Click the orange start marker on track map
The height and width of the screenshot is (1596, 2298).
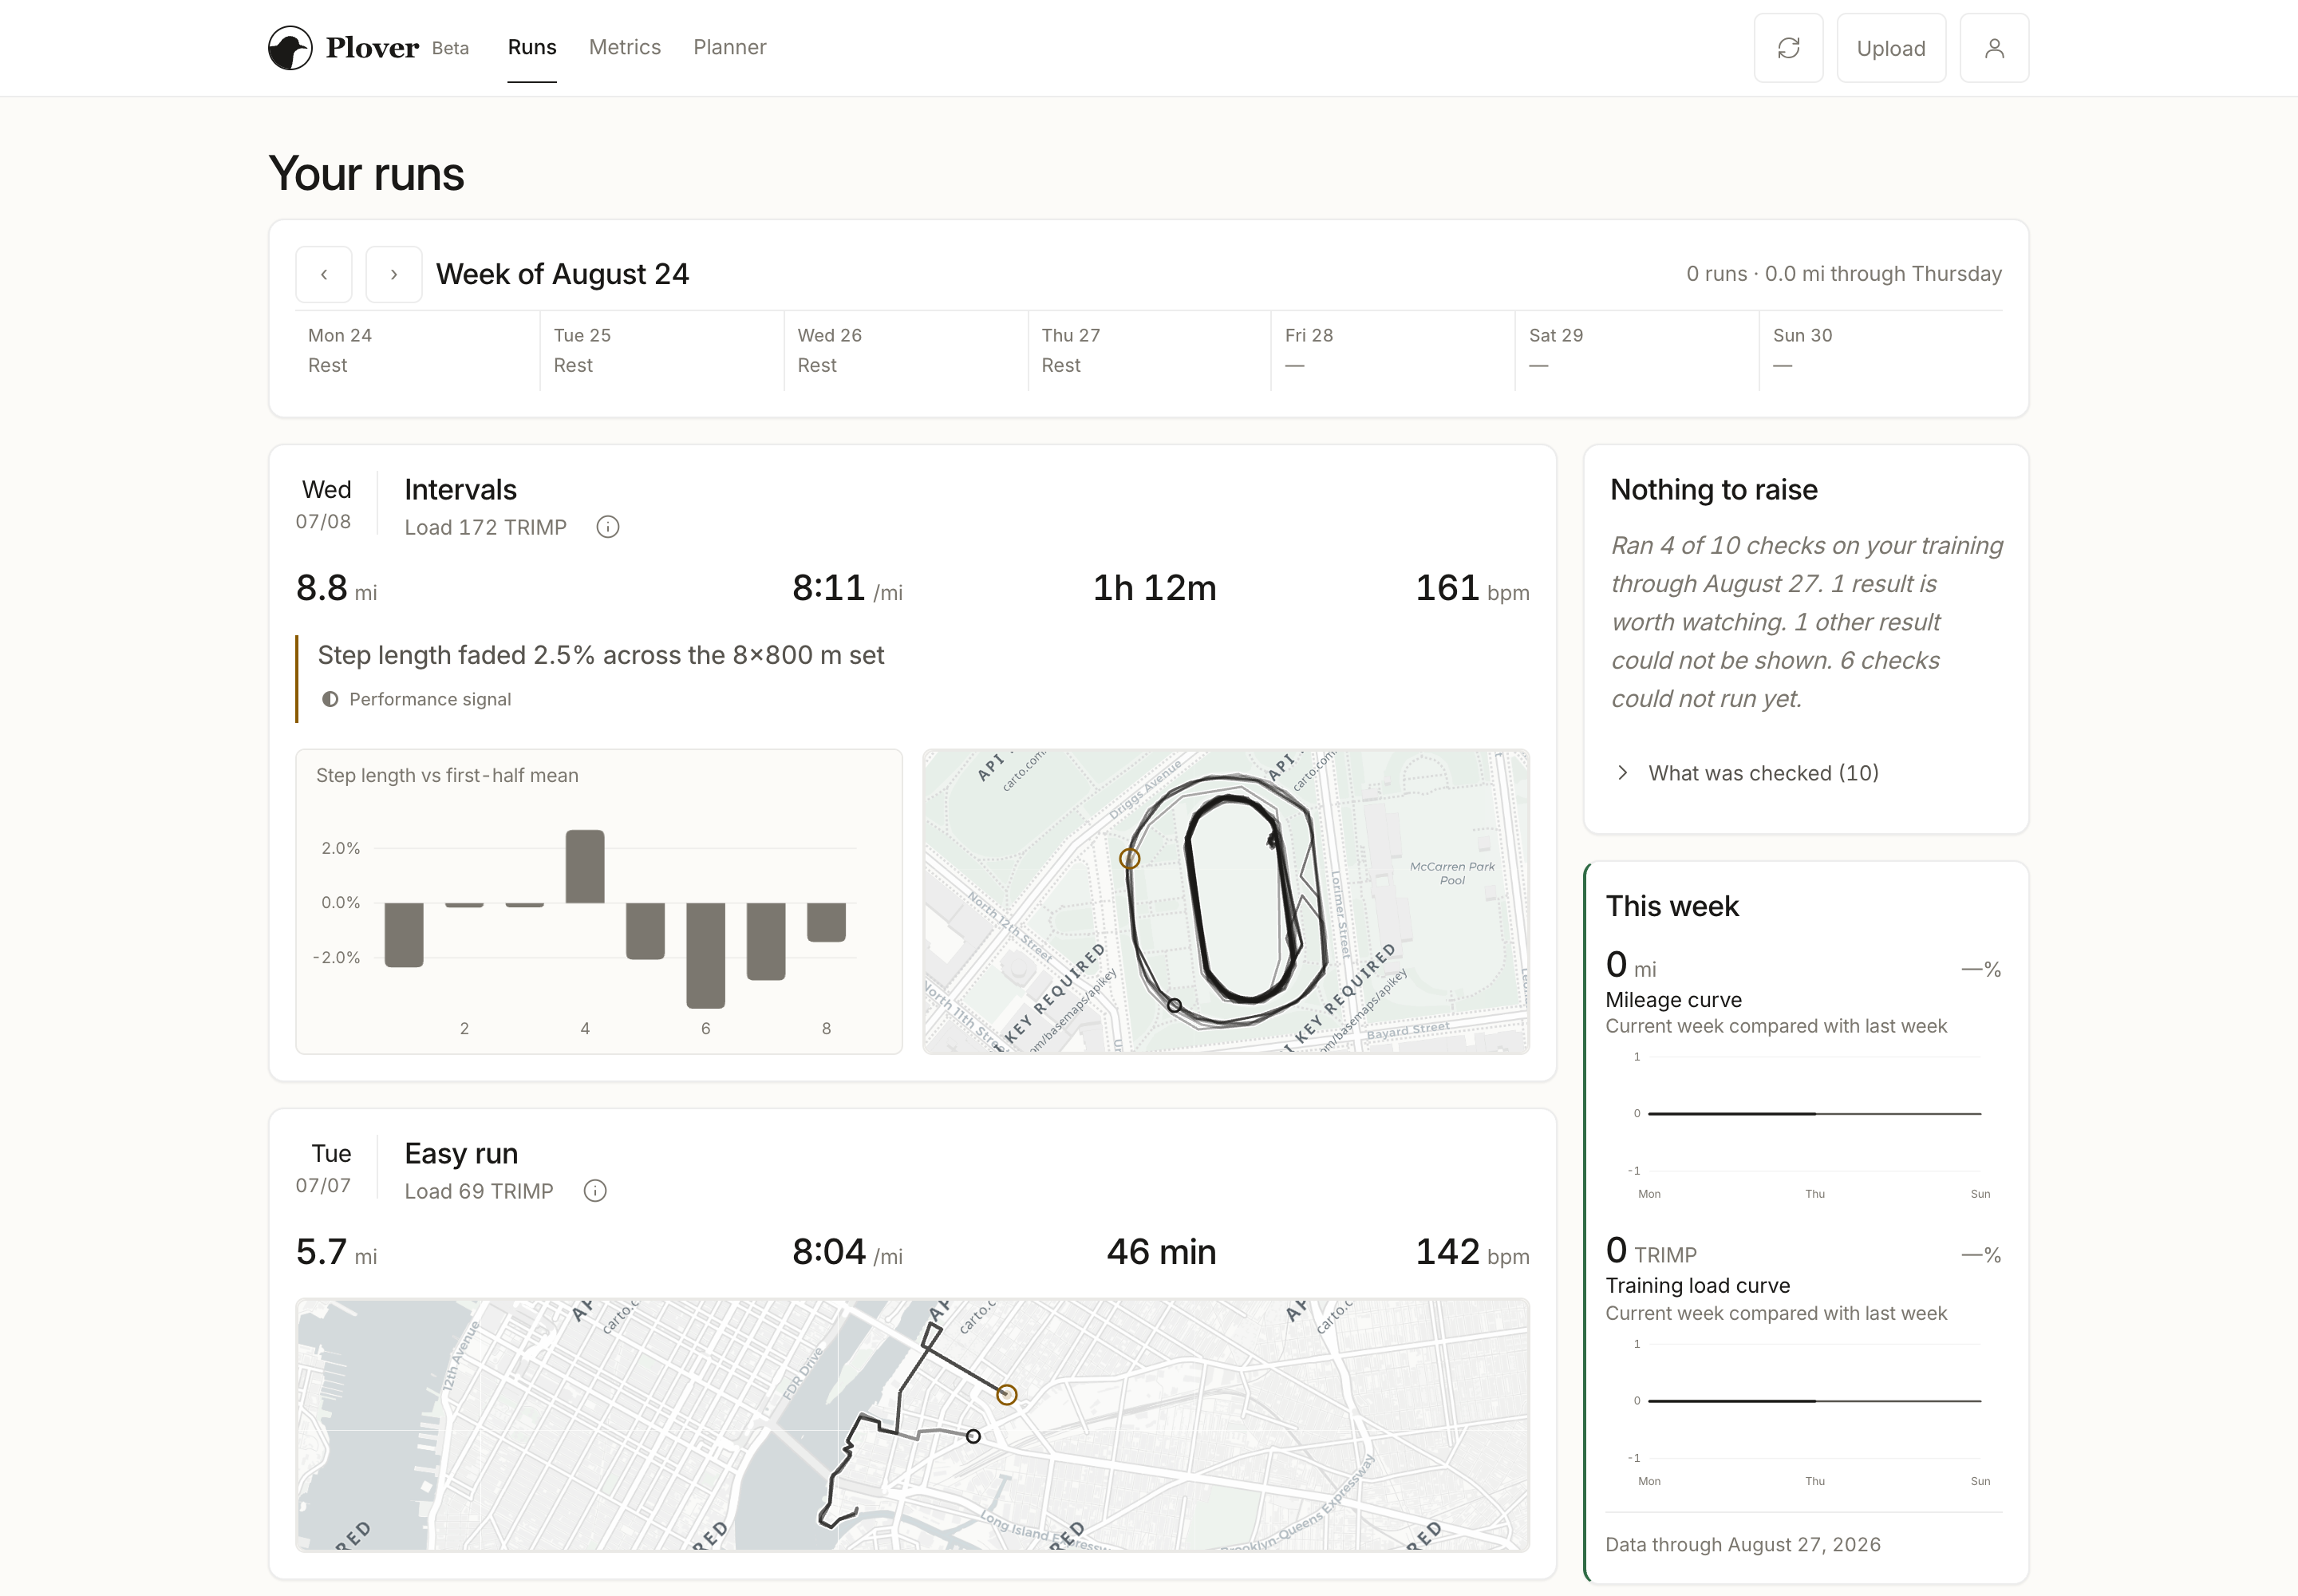click(1130, 858)
